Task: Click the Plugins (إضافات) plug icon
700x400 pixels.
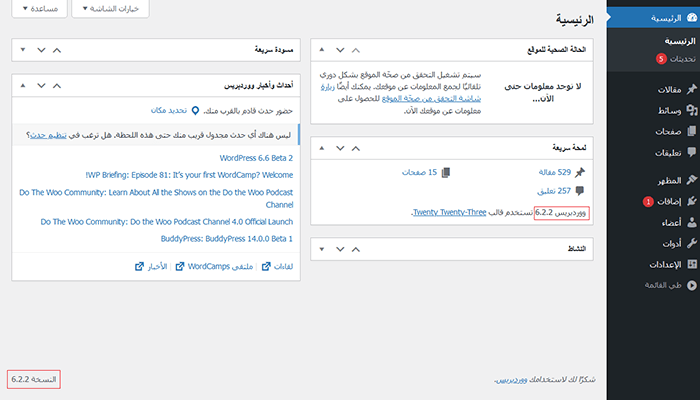Action: (x=692, y=201)
